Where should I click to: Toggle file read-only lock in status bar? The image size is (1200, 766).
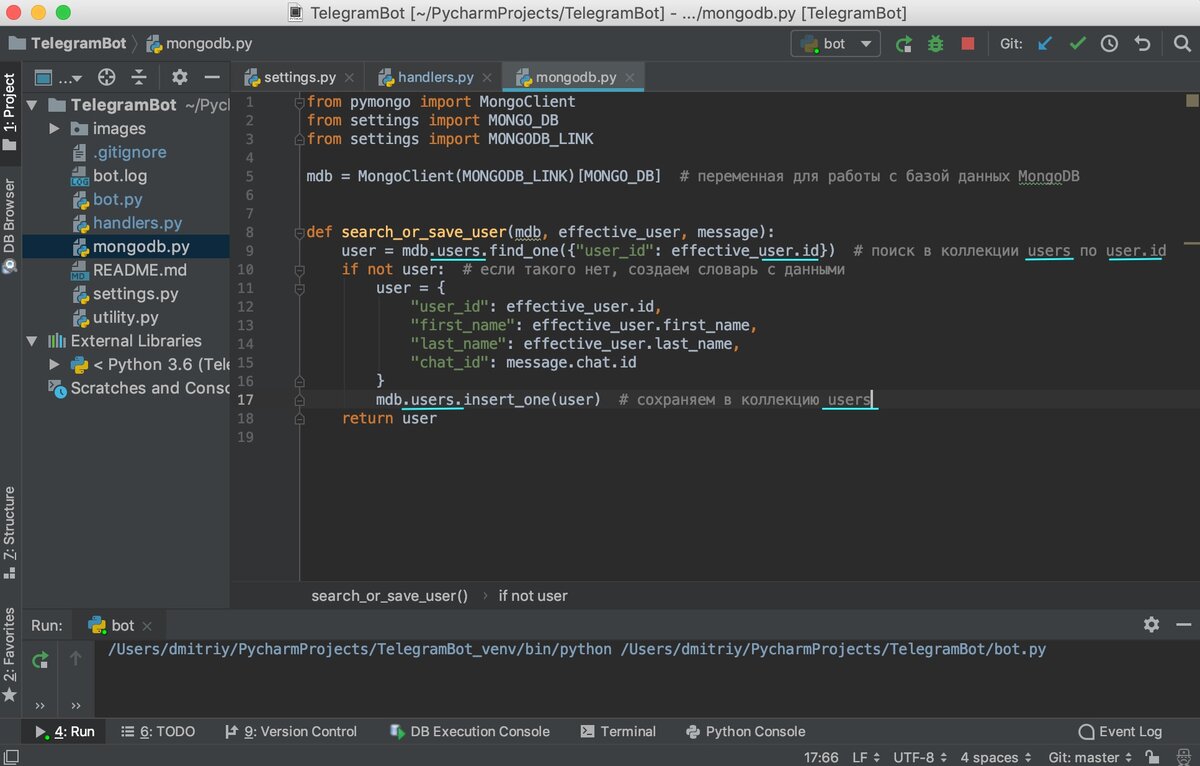[1152, 757]
